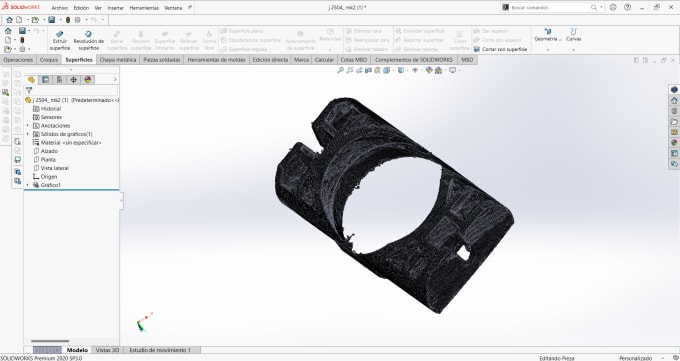Click the feature tree horizontal scrollbar
This screenshot has height=361, width=680.
[x=50, y=341]
